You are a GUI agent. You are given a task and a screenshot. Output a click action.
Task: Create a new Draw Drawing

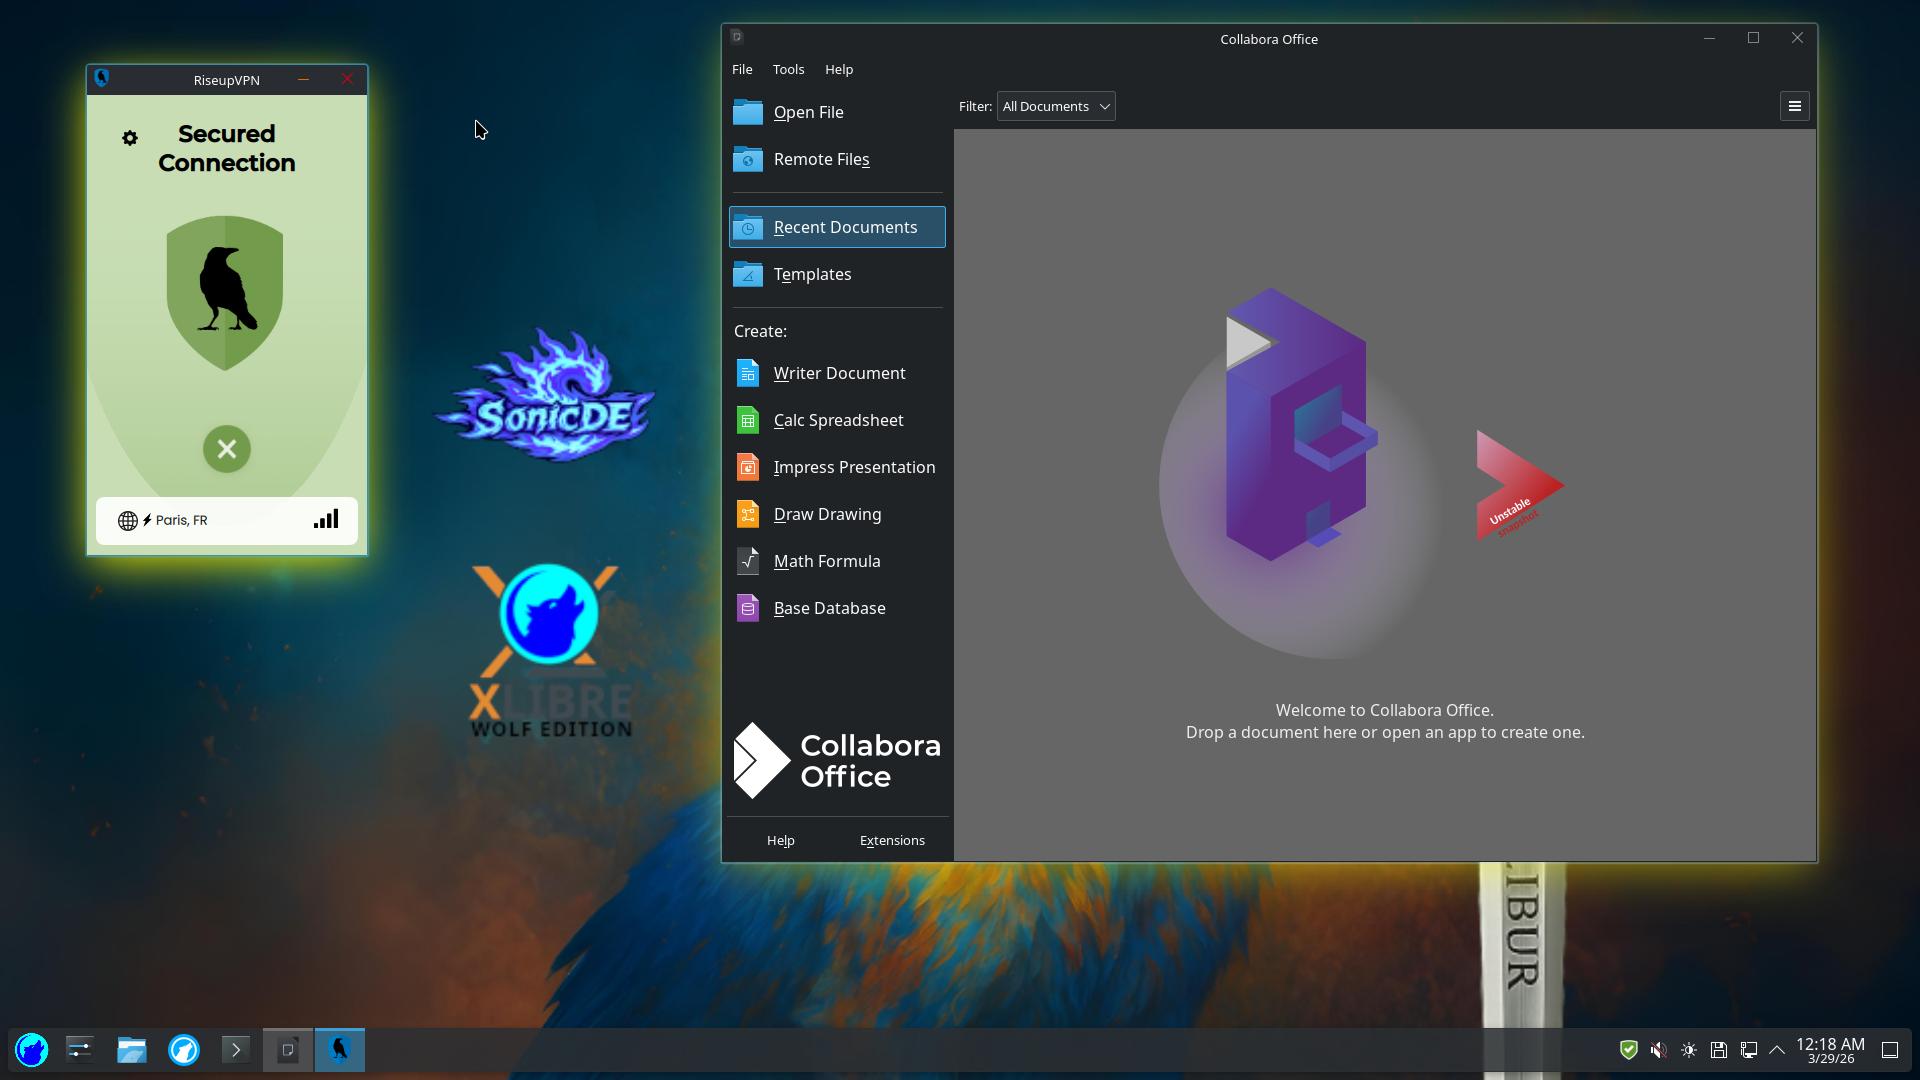(826, 514)
